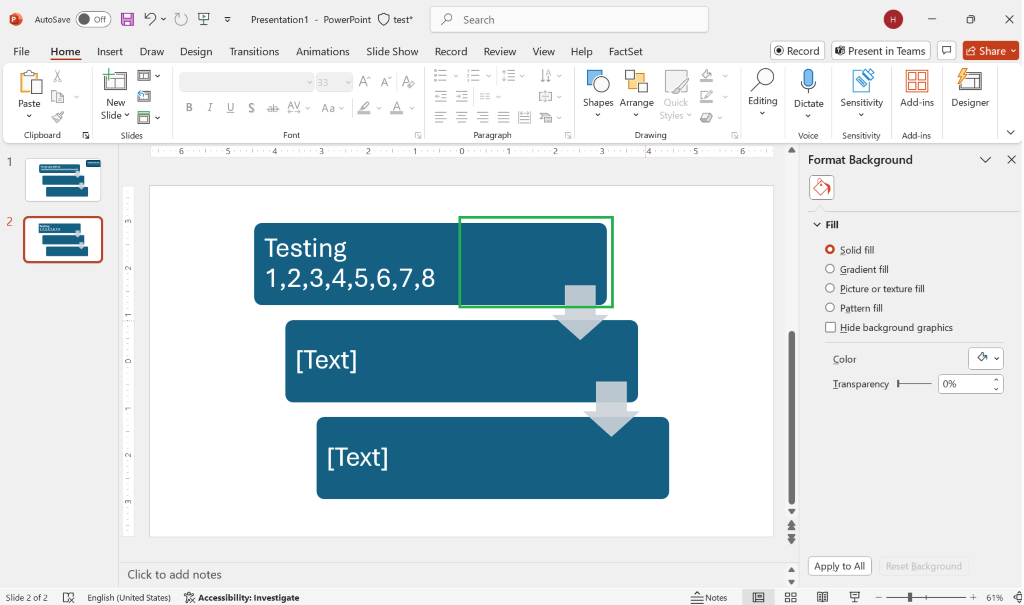Image resolution: width=1024 pixels, height=605 pixels.
Task: Open the fill Color dropdown
Action: click(985, 358)
